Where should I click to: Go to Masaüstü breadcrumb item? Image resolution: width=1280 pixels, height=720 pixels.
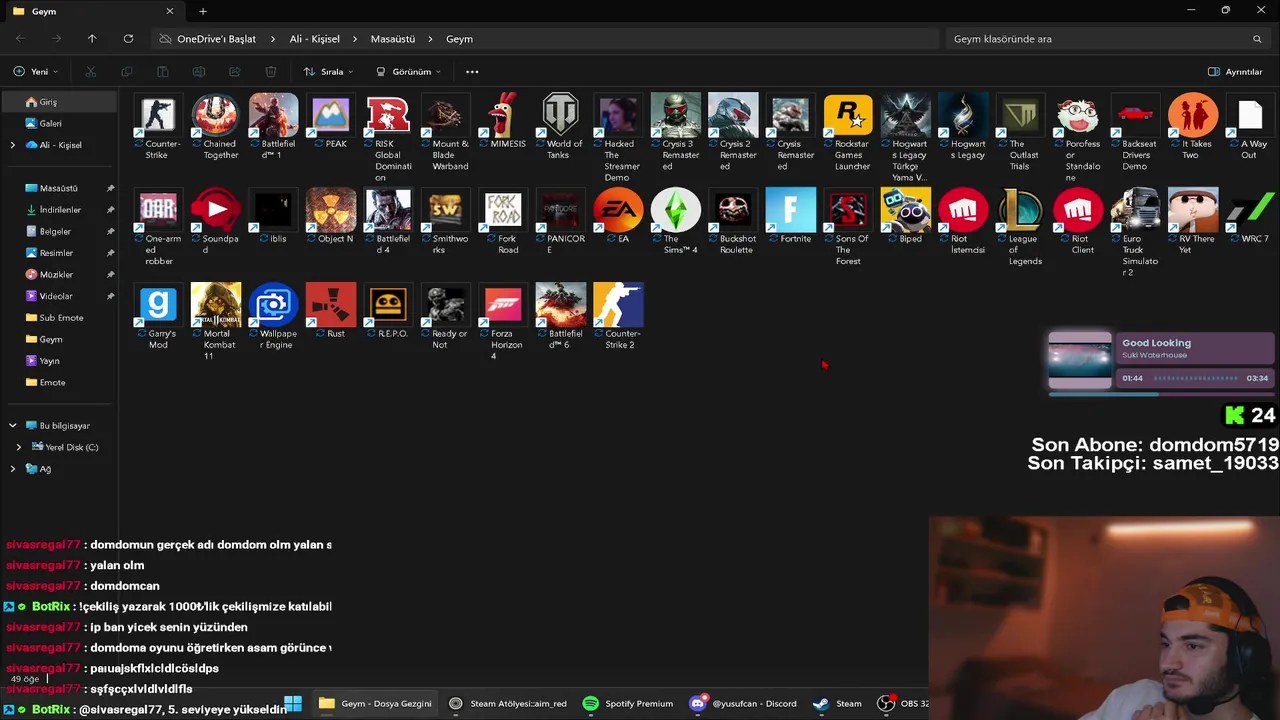pyautogui.click(x=392, y=39)
